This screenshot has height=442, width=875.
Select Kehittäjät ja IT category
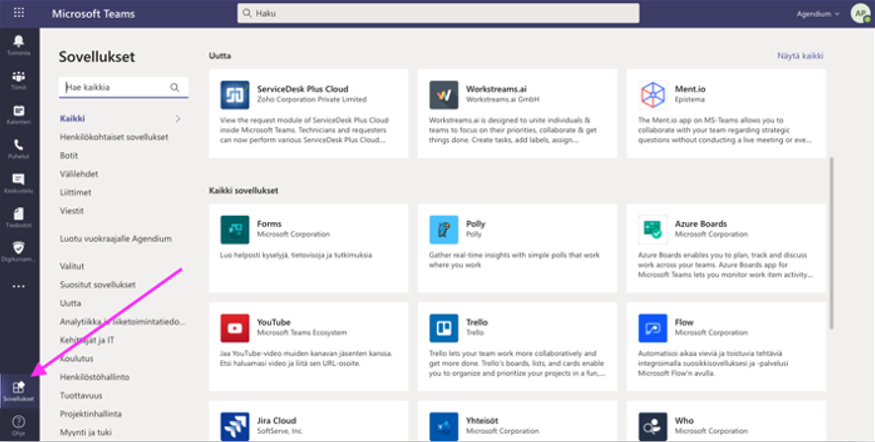coord(87,340)
